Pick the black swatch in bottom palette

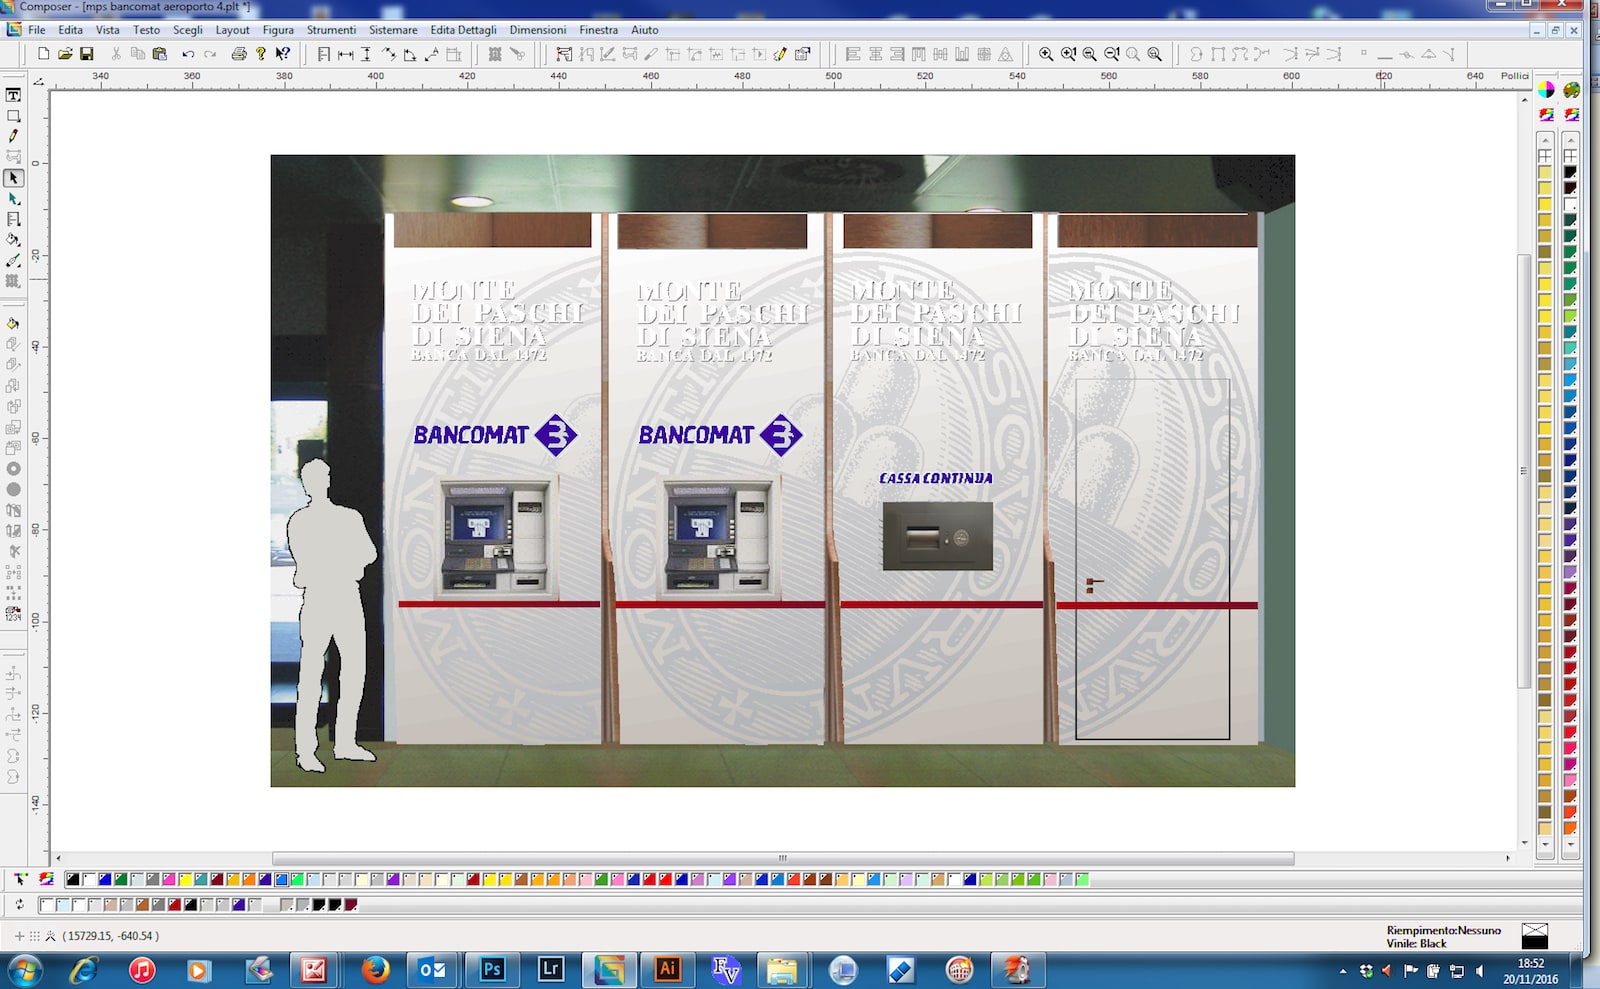click(72, 880)
